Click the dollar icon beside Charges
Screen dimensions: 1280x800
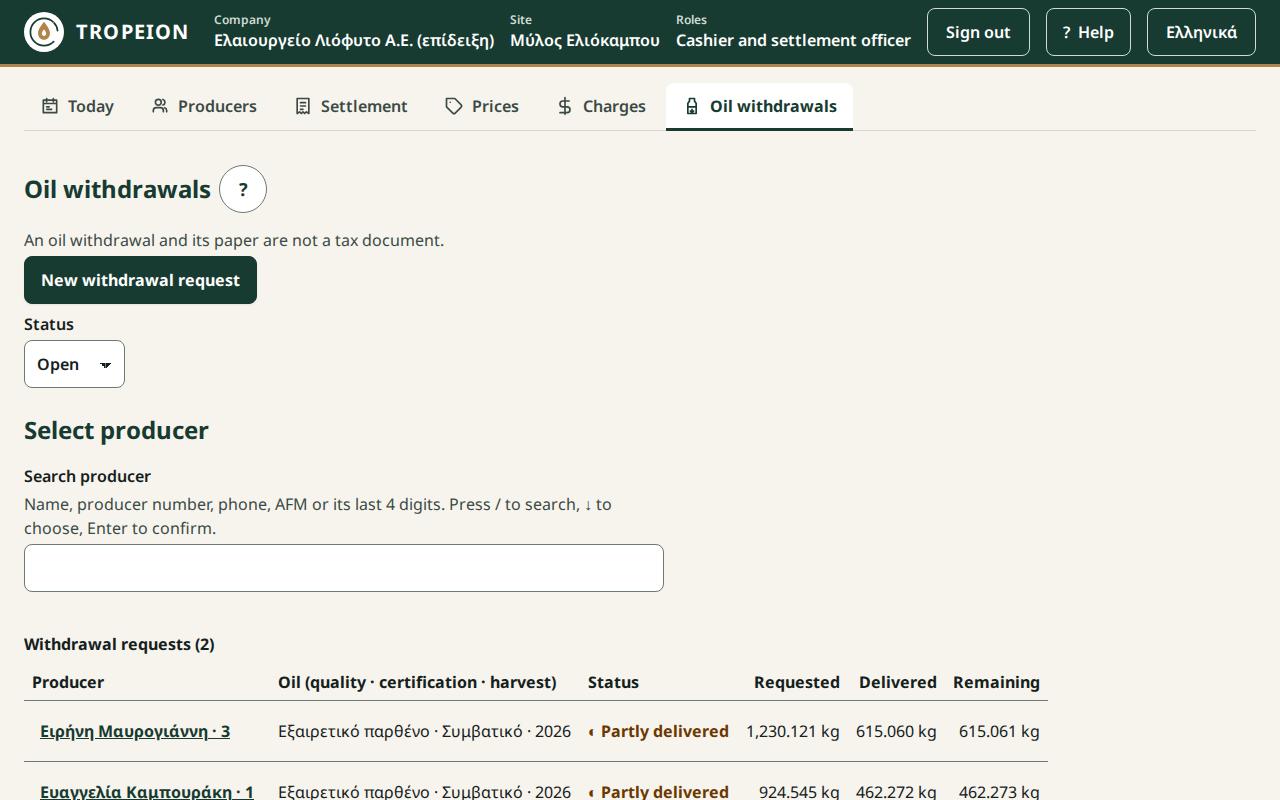tap(565, 106)
